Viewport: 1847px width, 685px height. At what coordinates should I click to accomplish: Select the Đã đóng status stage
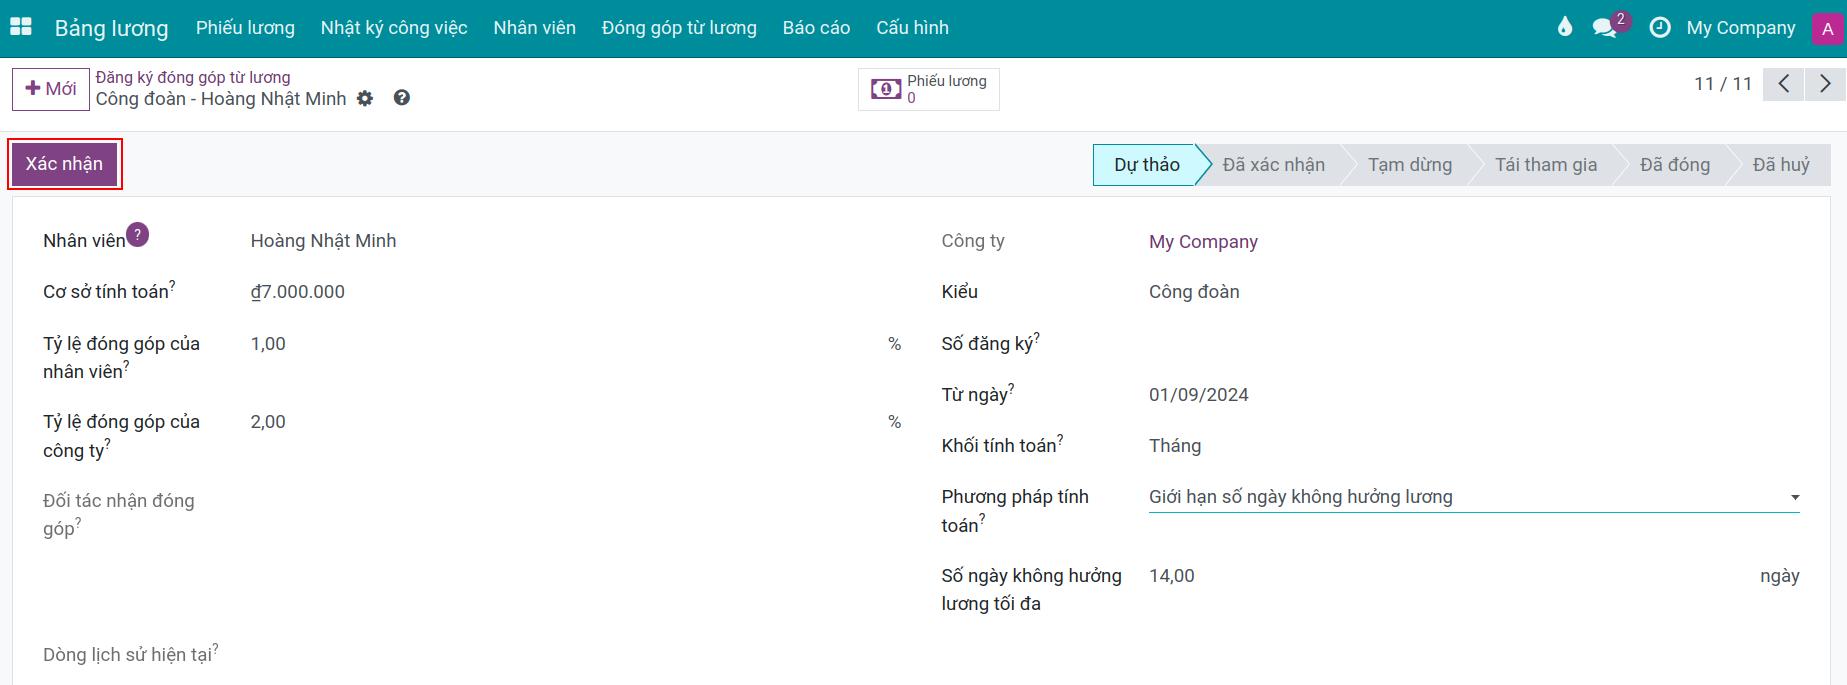click(x=1675, y=165)
